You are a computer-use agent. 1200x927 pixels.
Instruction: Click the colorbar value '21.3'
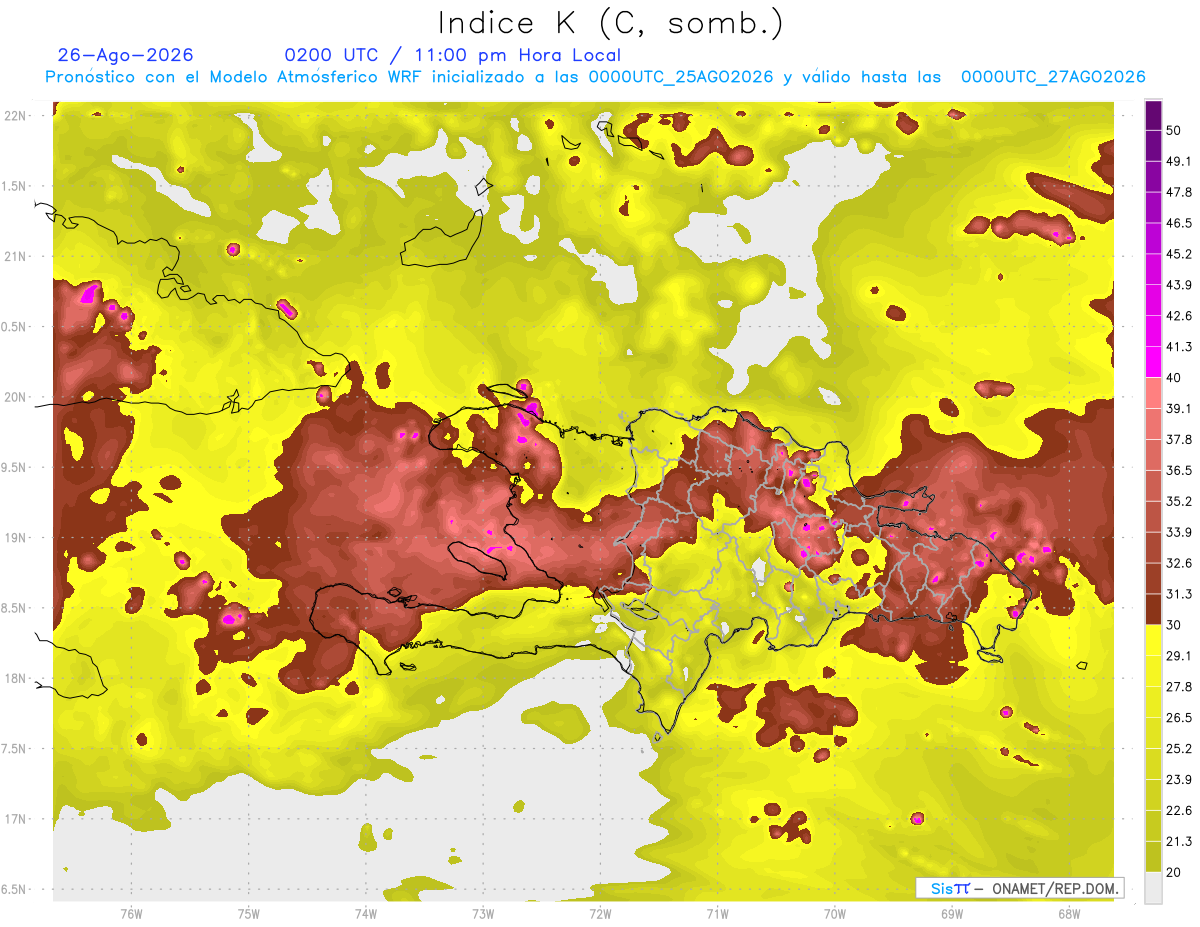[1179, 841]
